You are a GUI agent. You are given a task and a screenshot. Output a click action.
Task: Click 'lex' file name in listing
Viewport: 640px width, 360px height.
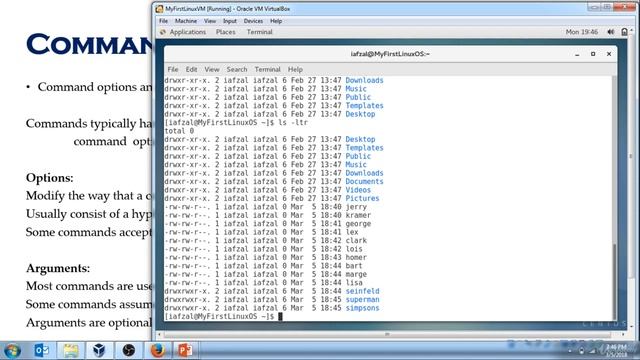click(x=352, y=232)
